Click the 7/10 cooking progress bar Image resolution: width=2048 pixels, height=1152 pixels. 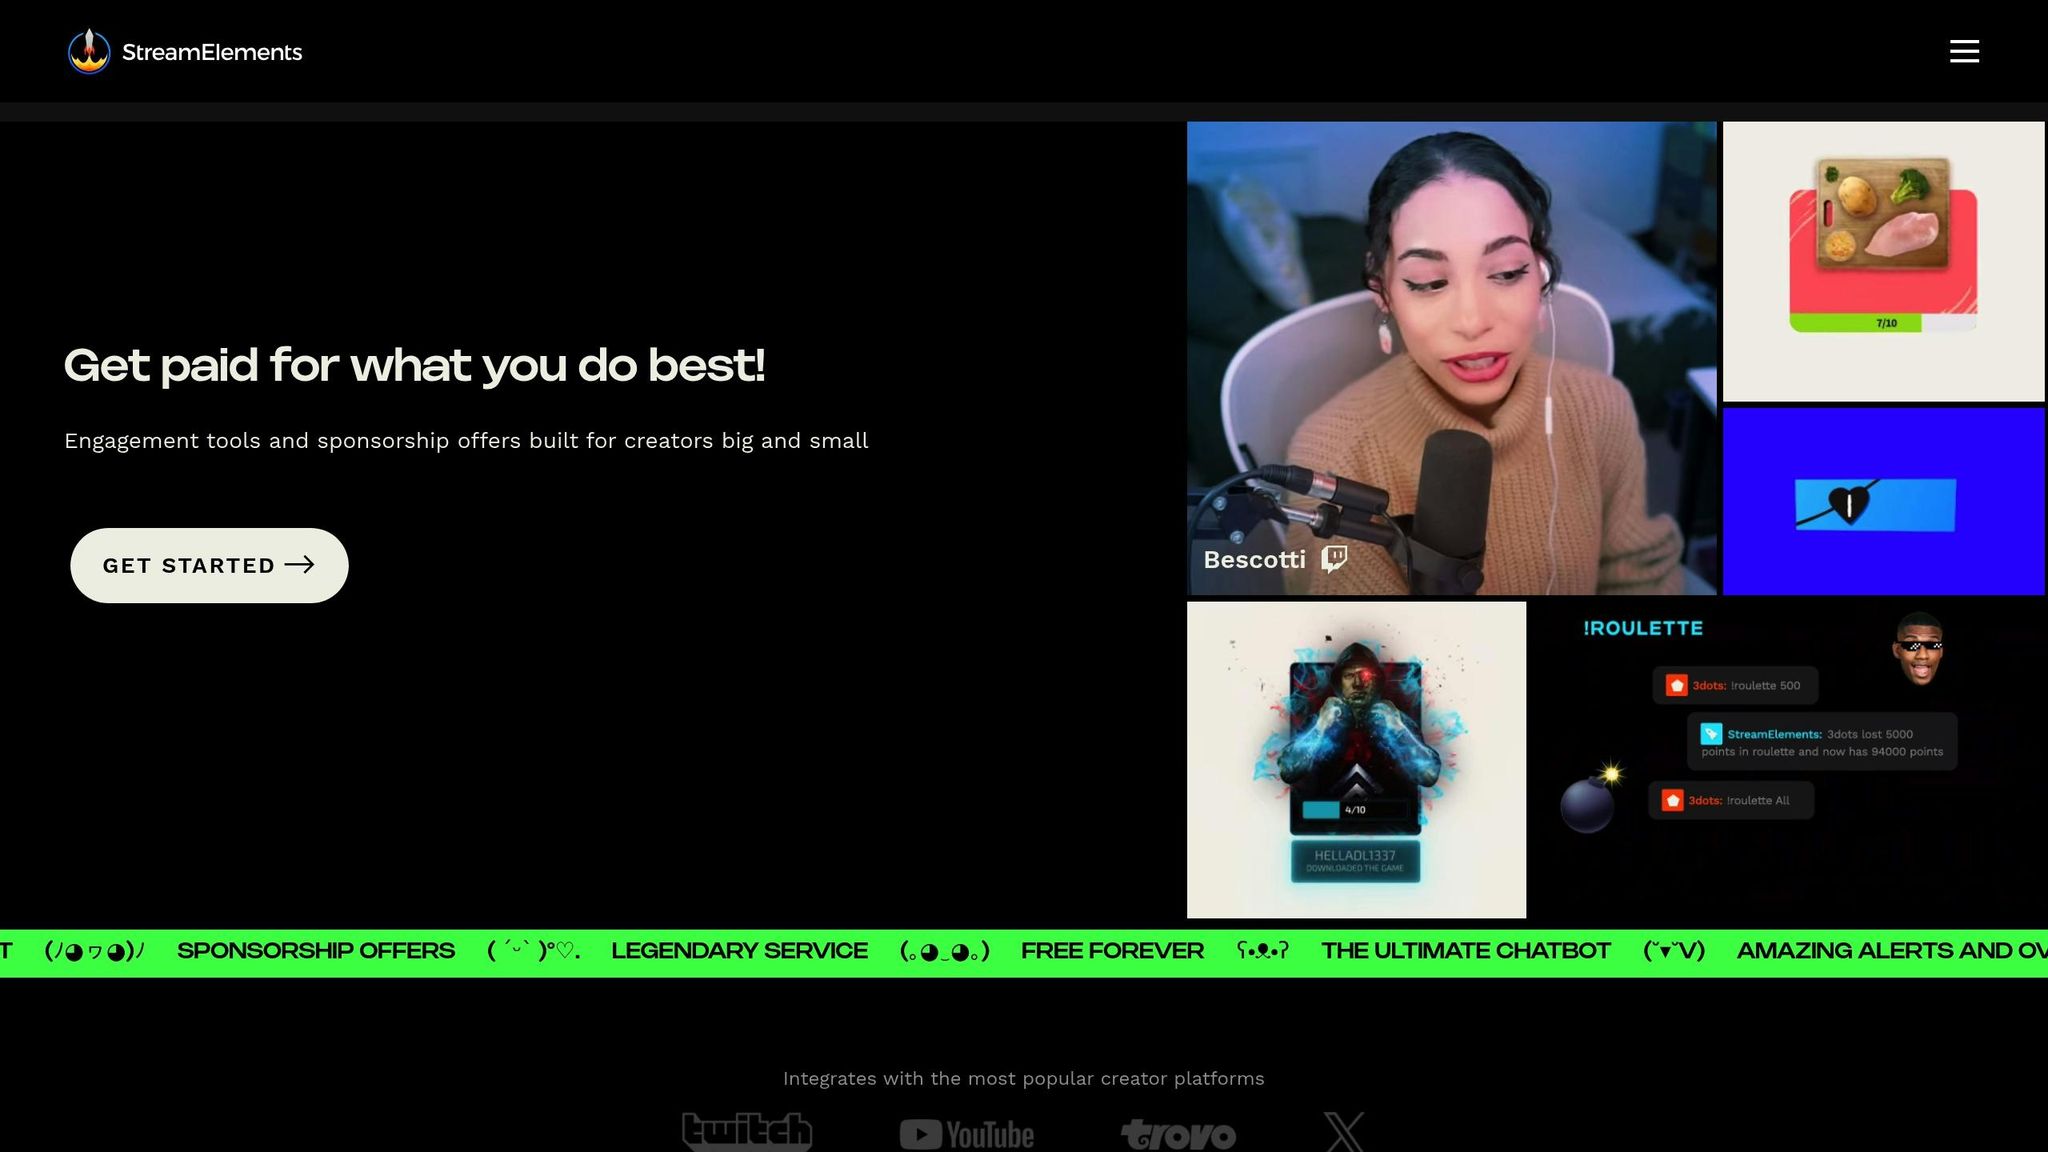point(1883,322)
